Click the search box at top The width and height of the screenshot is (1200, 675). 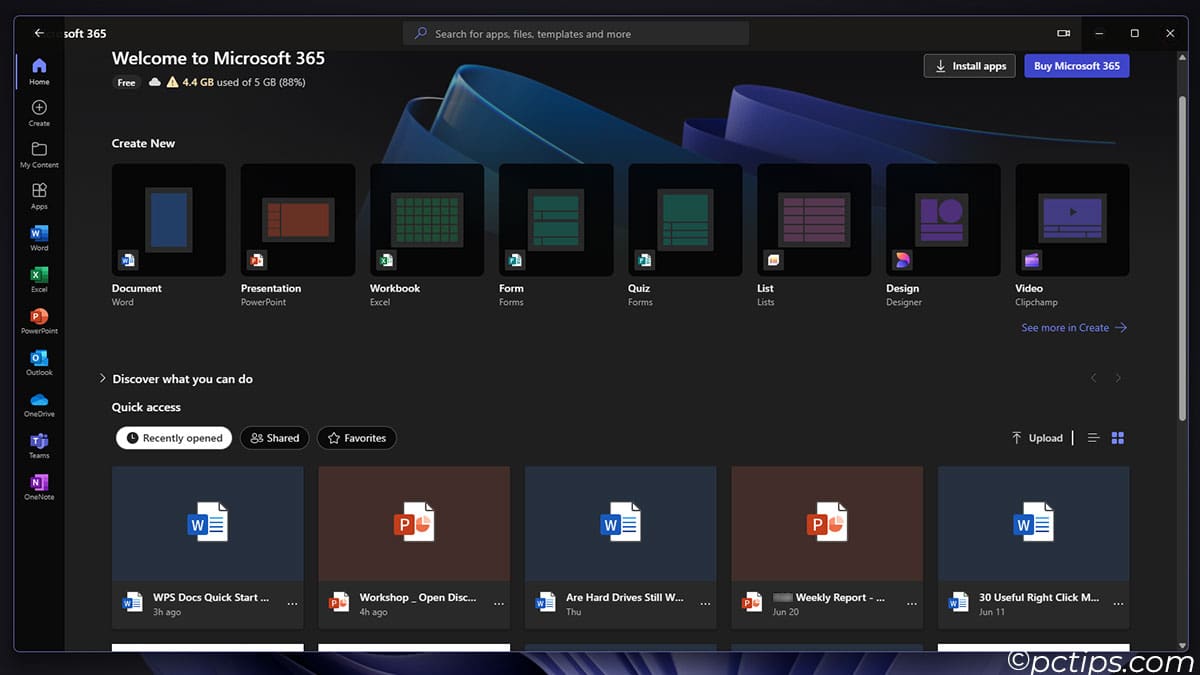point(576,34)
